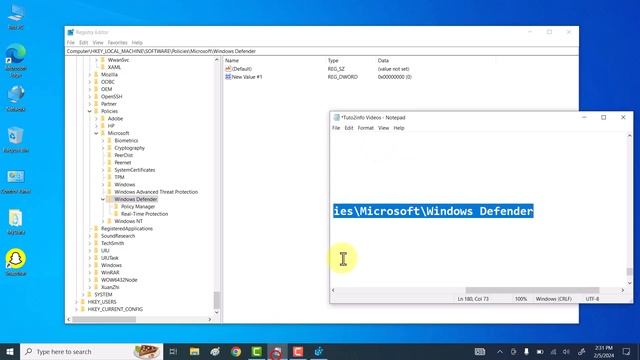
Task: Expand the SYSTEM registry hive
Action: tap(83, 294)
